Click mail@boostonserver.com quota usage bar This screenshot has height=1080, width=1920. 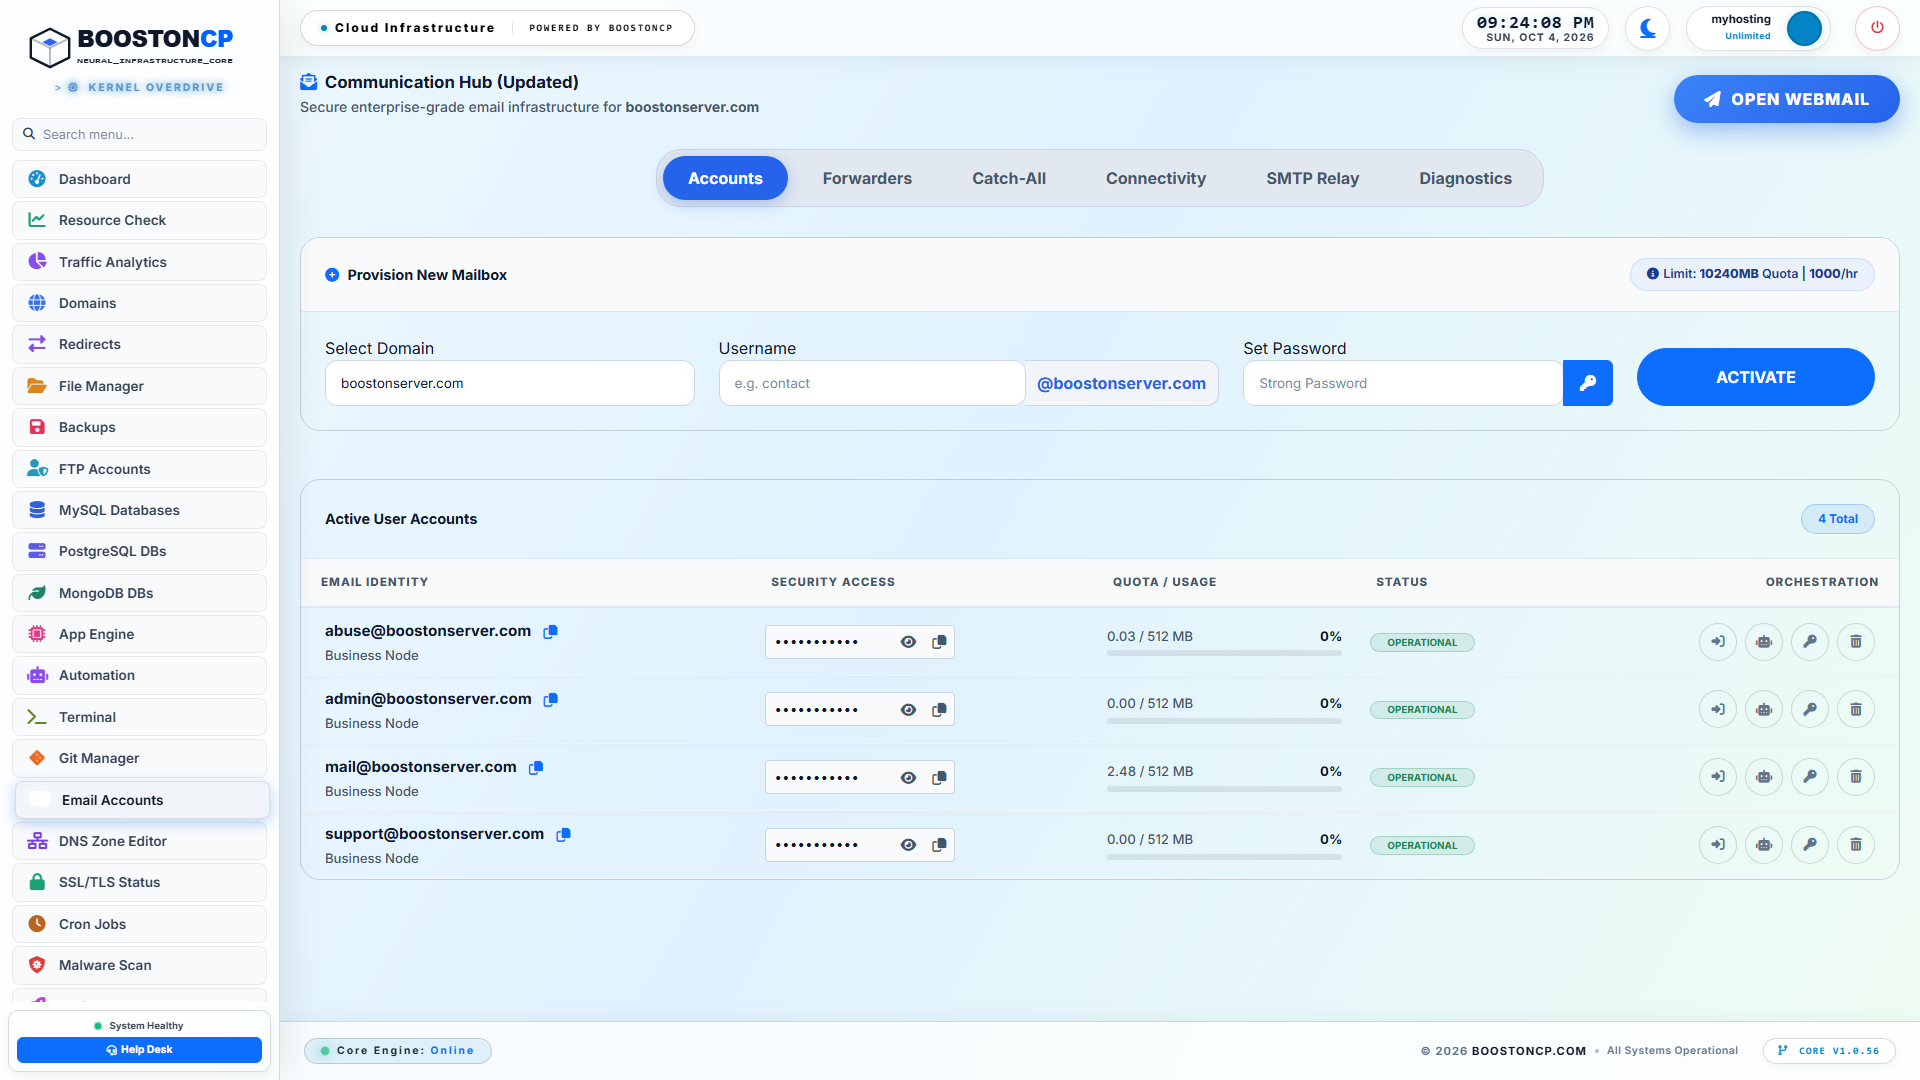click(1224, 789)
